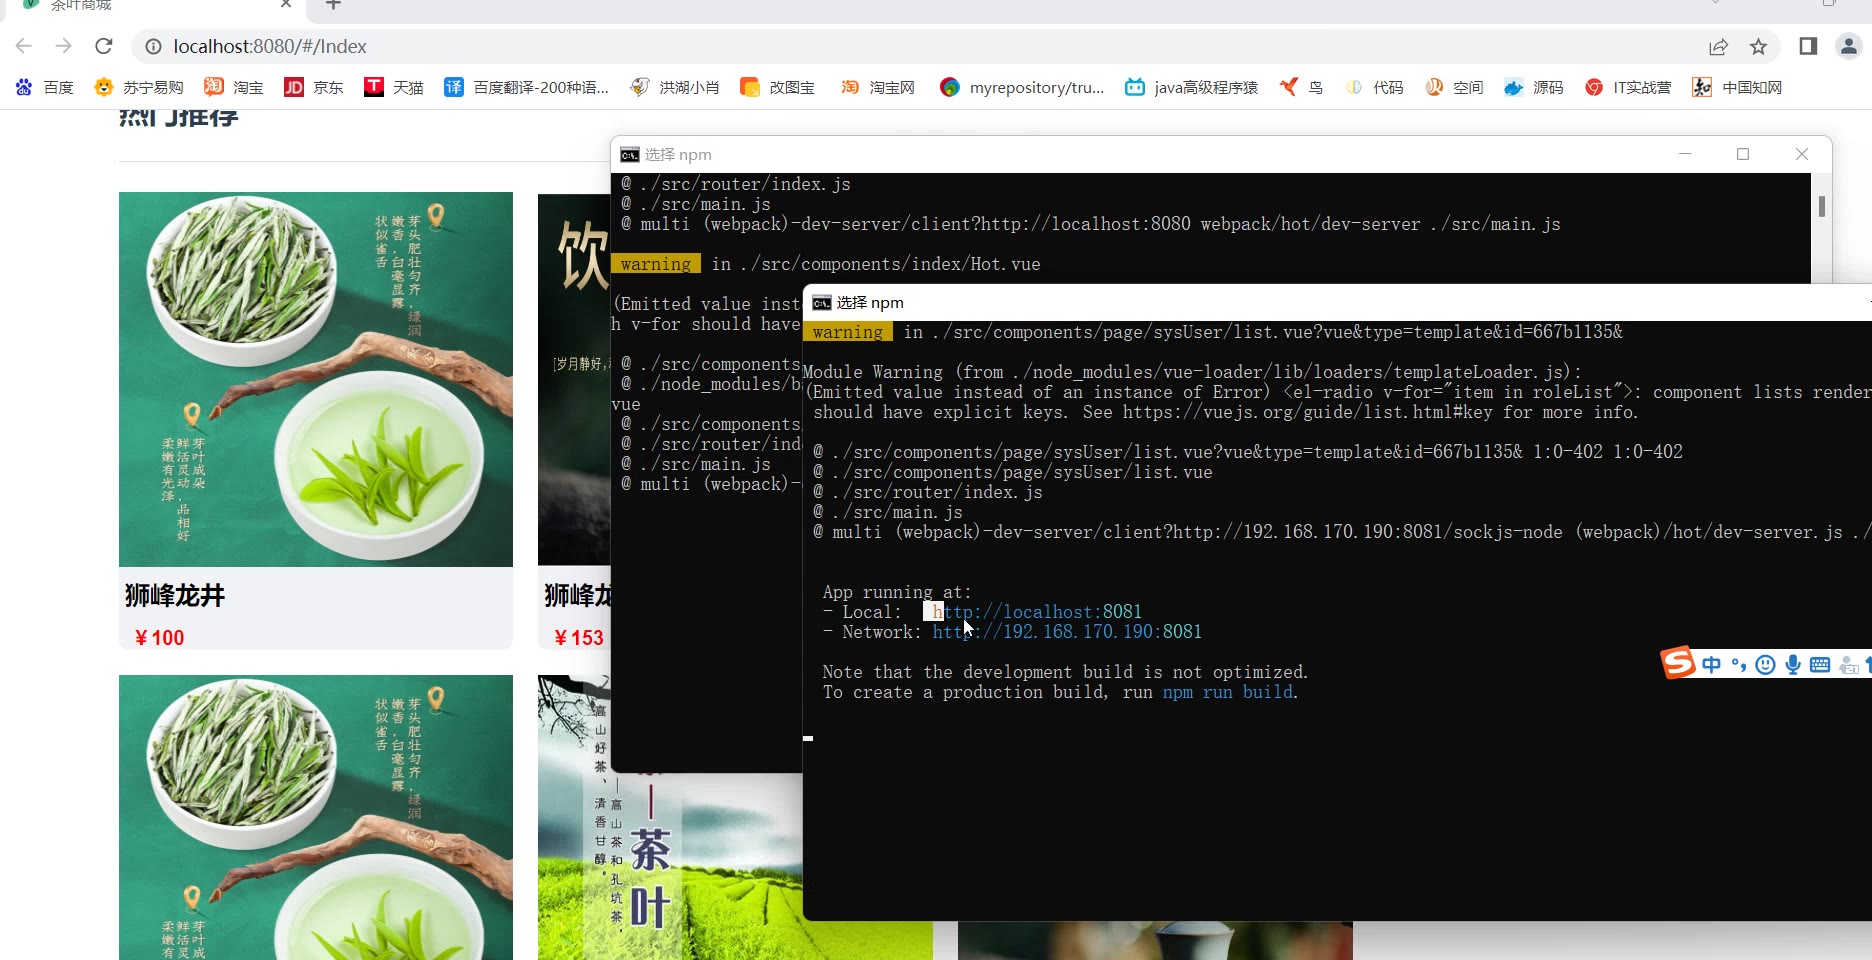Click the Network address 192.168.170.190:8081

(x=1067, y=632)
